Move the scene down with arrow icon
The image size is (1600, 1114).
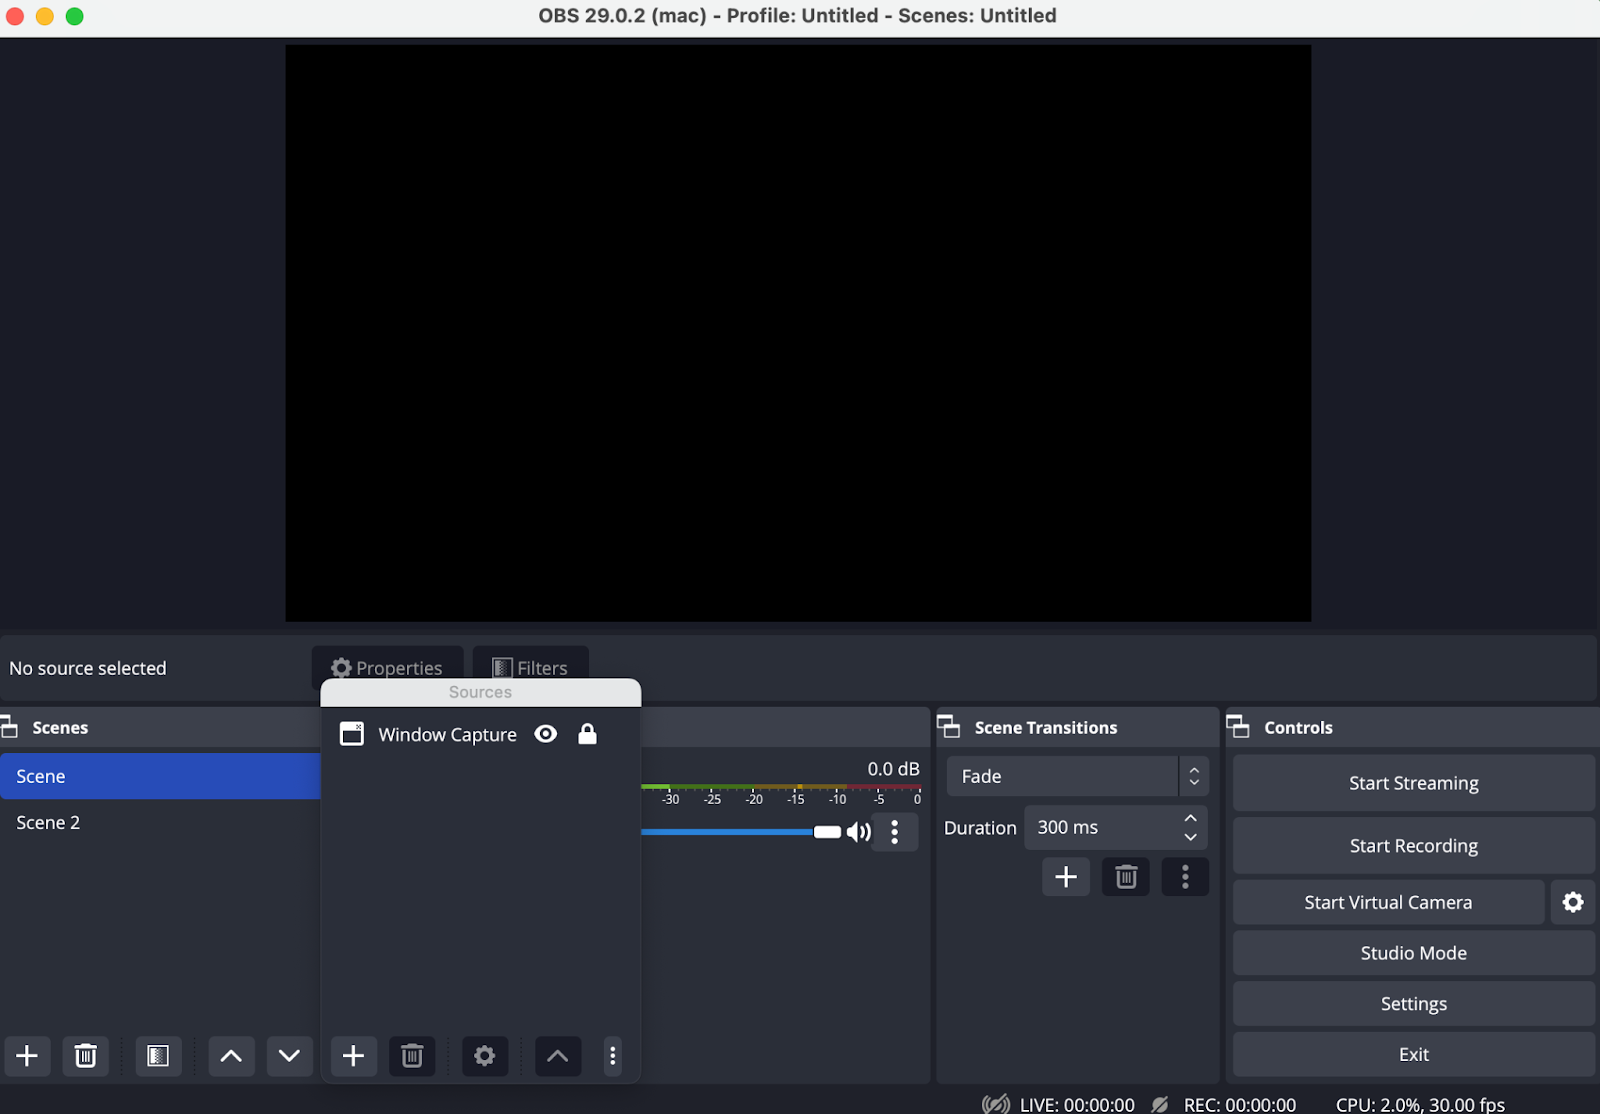coord(289,1056)
